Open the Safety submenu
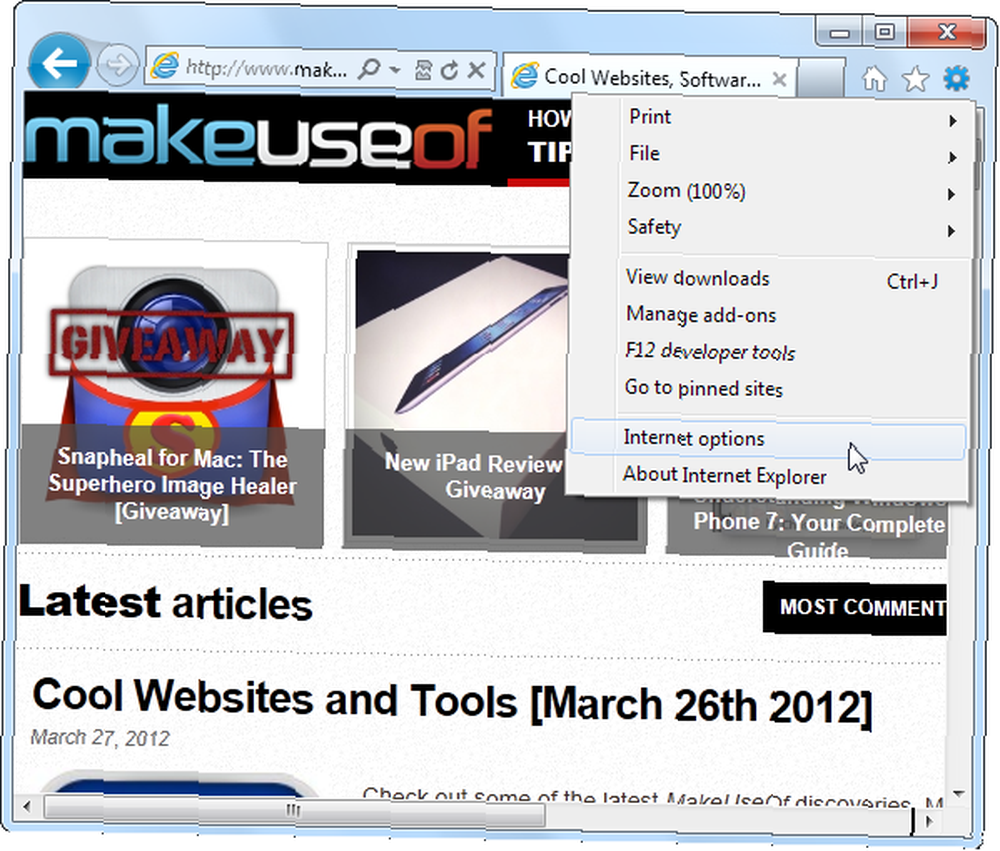This screenshot has width=1000, height=851. click(772, 228)
